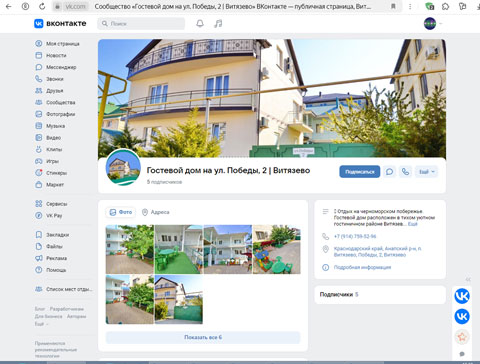Click the Музыка sidebar icon
The width and height of the screenshot is (480, 364).
point(39,126)
